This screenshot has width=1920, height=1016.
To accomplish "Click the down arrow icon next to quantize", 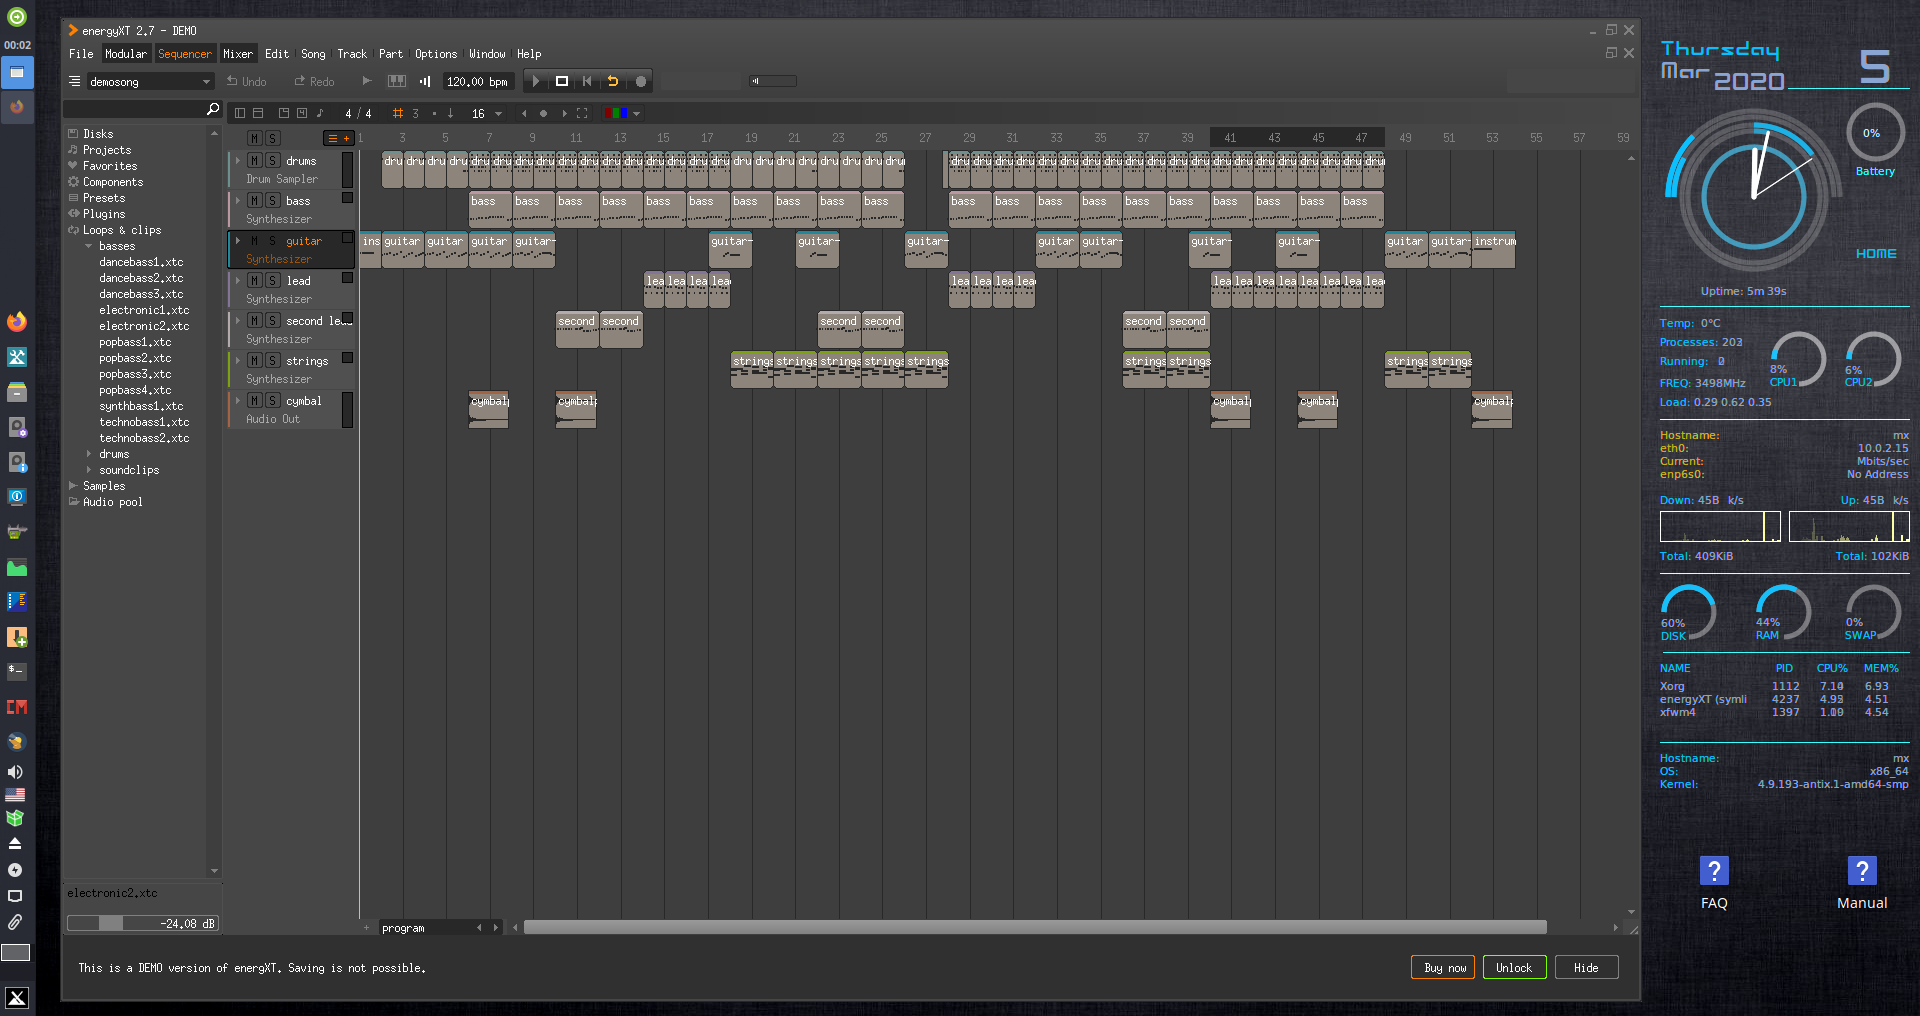I will pyautogui.click(x=451, y=114).
